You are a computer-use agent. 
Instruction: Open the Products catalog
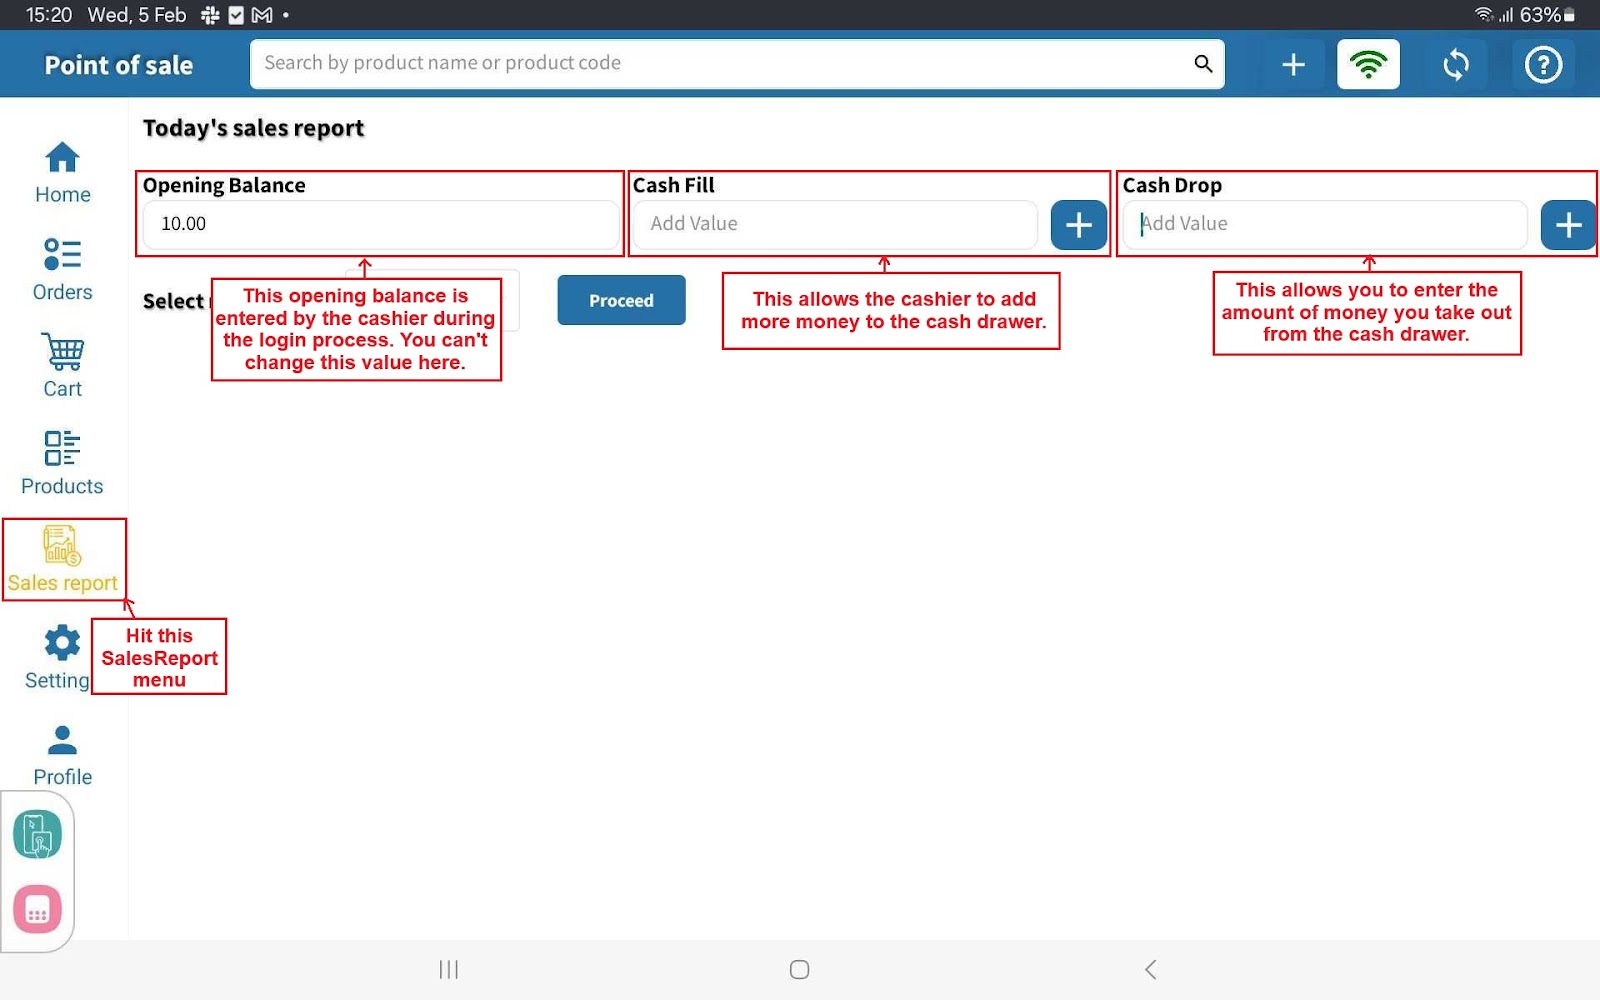click(x=62, y=463)
